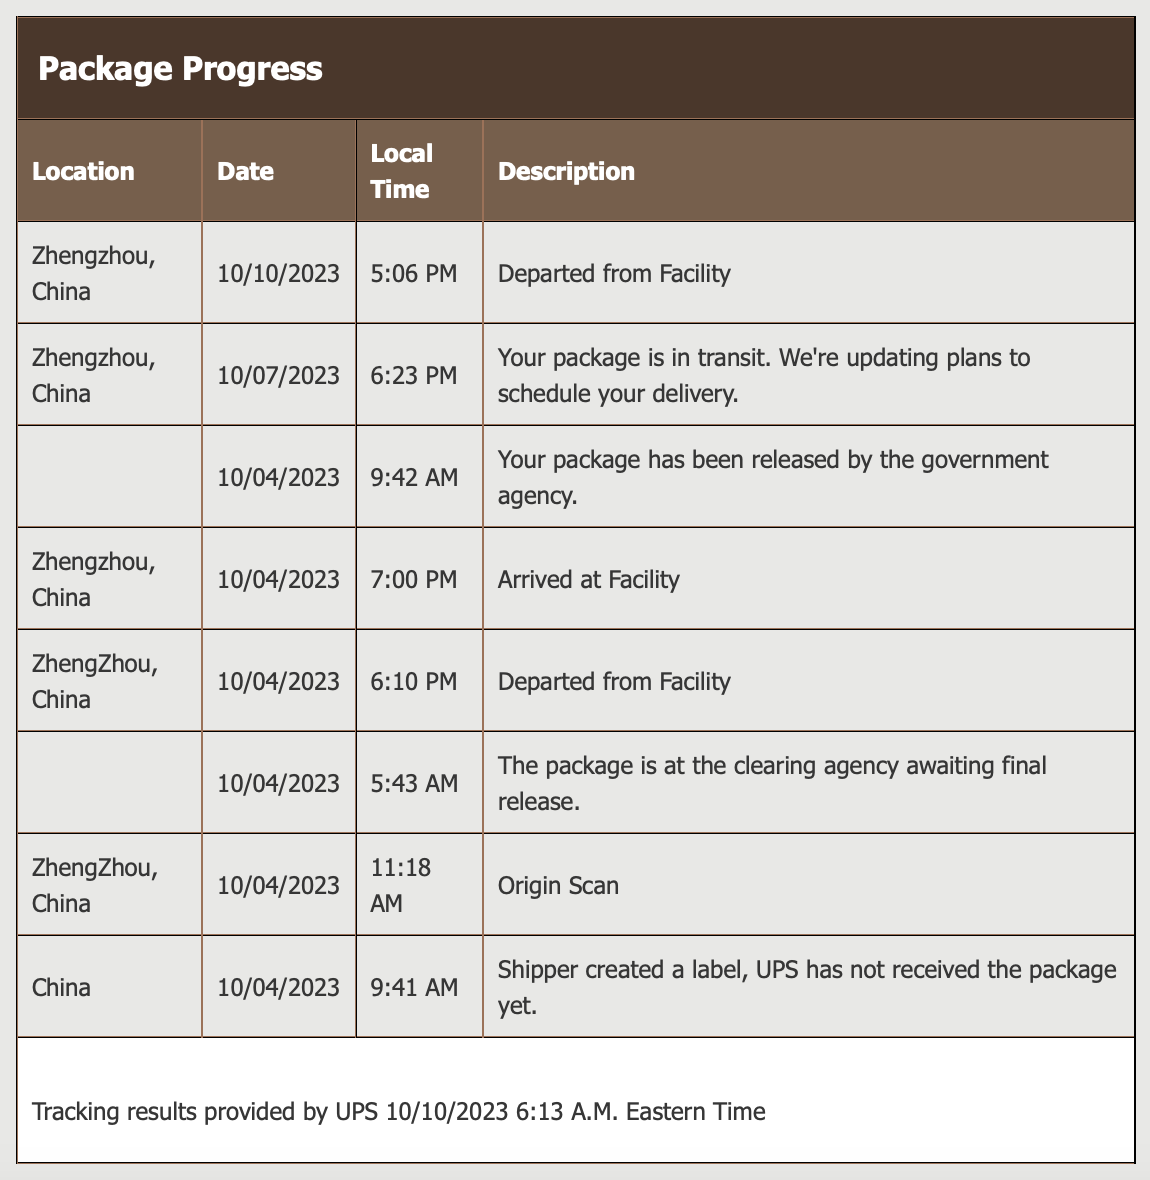Viewport: 1150px width, 1180px height.
Task: Click the Location column header
Action: 83,171
